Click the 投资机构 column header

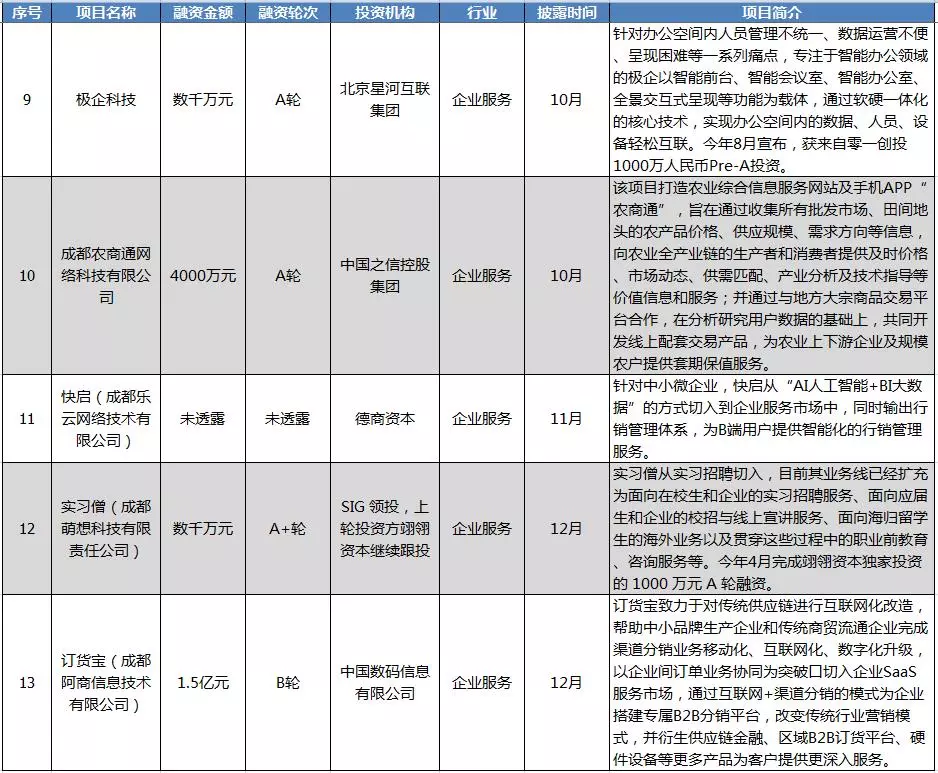click(x=384, y=13)
